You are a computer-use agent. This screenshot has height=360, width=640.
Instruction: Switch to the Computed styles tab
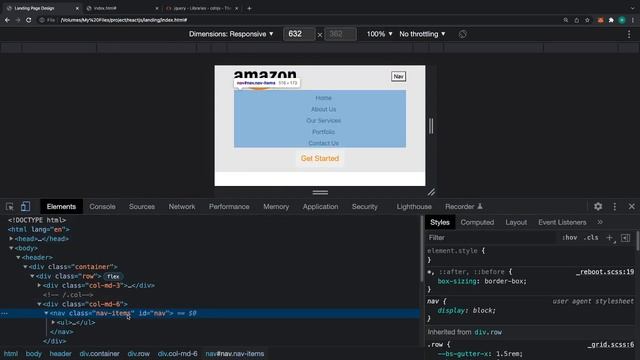tap(477, 222)
